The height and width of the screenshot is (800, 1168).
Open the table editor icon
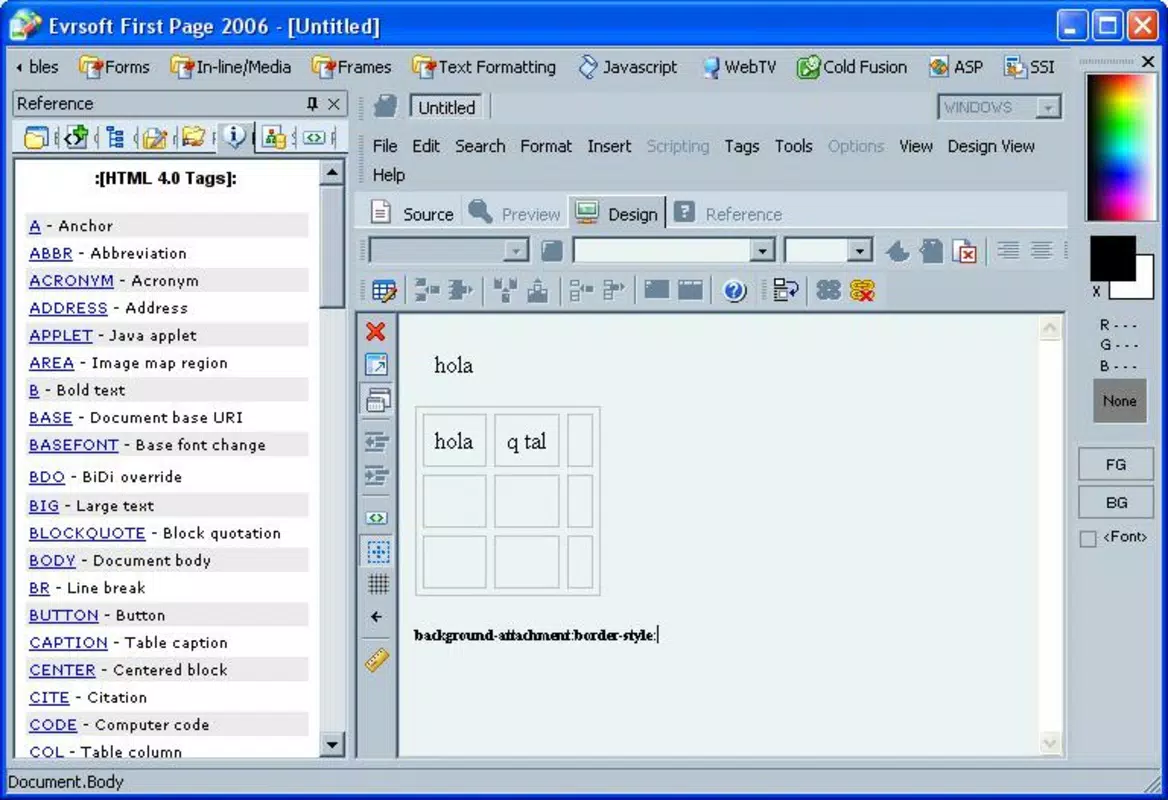[384, 291]
